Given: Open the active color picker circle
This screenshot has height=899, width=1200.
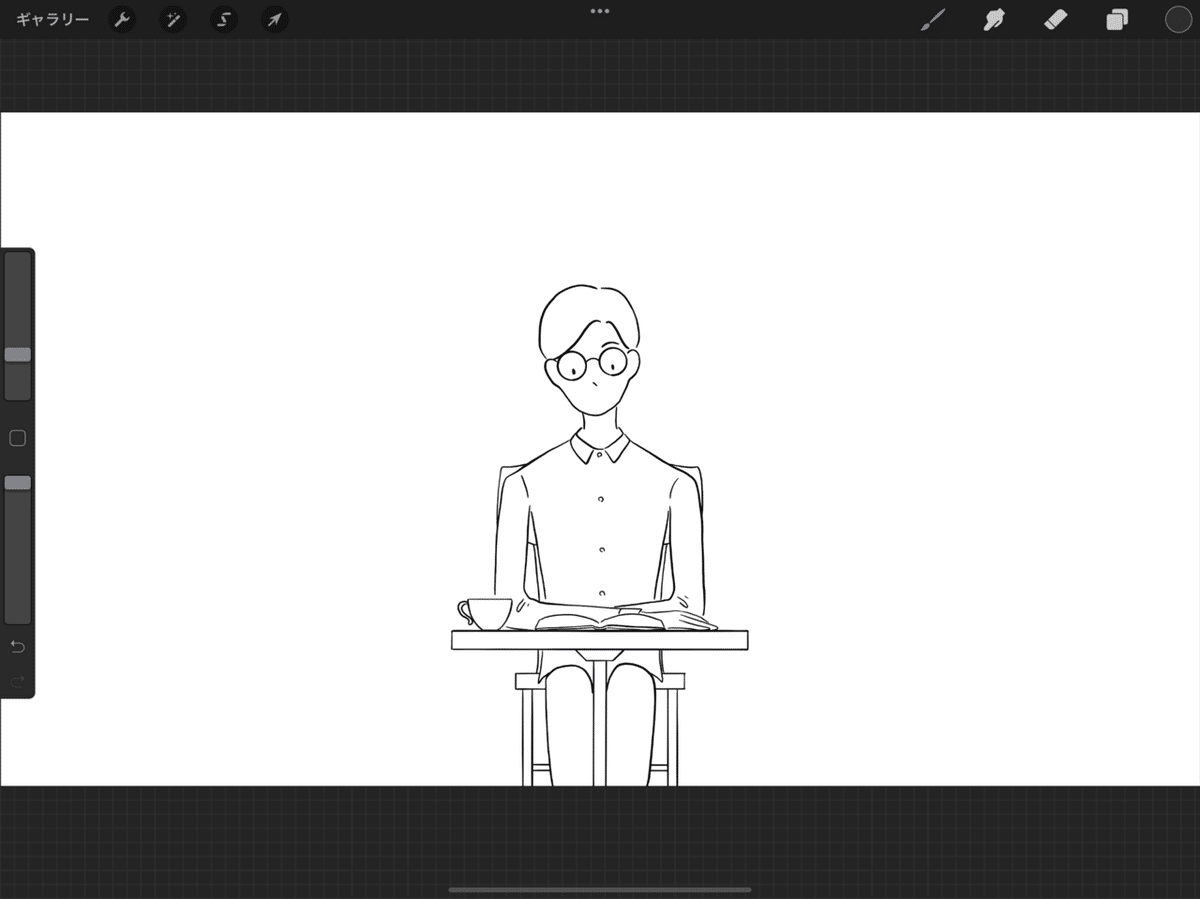Looking at the screenshot, I should 1178,20.
